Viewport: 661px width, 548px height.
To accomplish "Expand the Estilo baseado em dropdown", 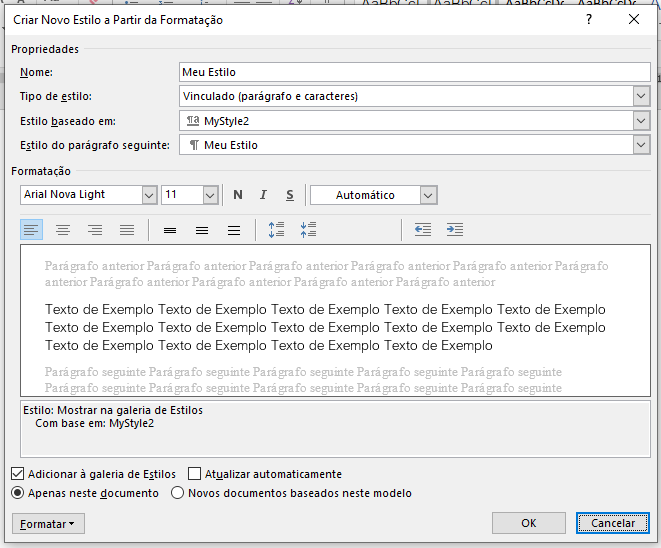I will tap(641, 121).
